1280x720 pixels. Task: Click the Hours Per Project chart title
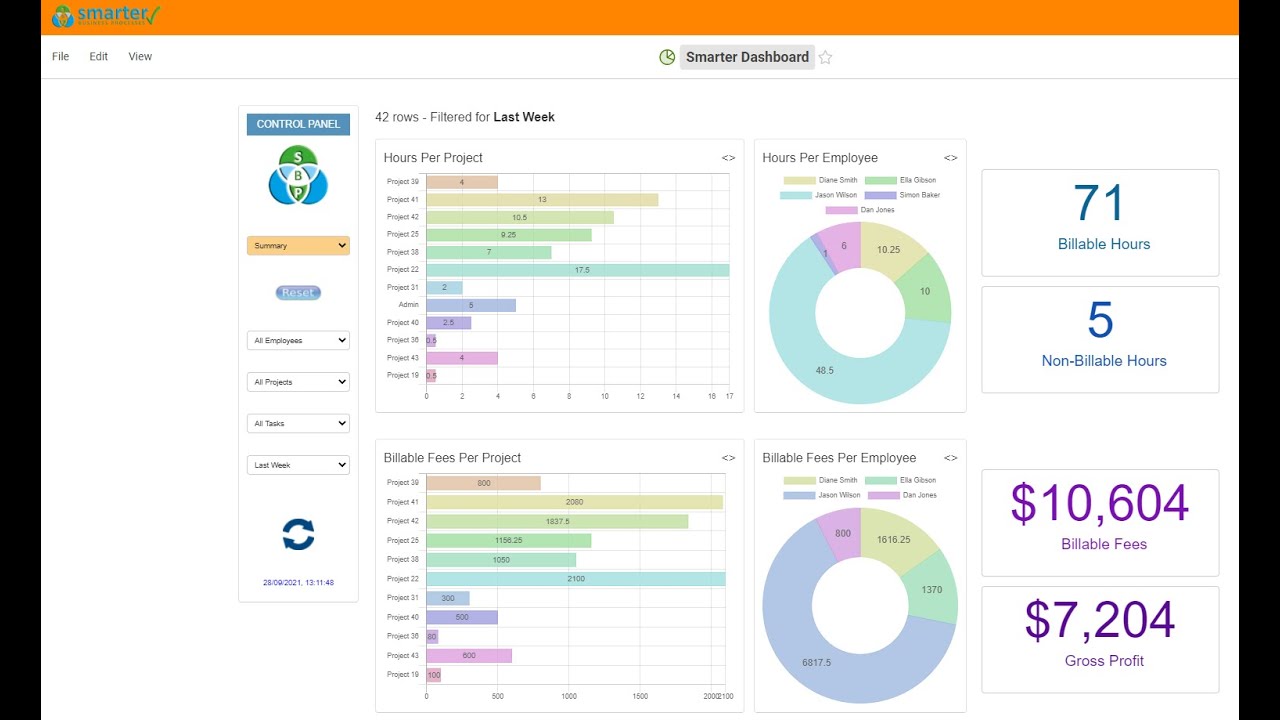coord(433,158)
